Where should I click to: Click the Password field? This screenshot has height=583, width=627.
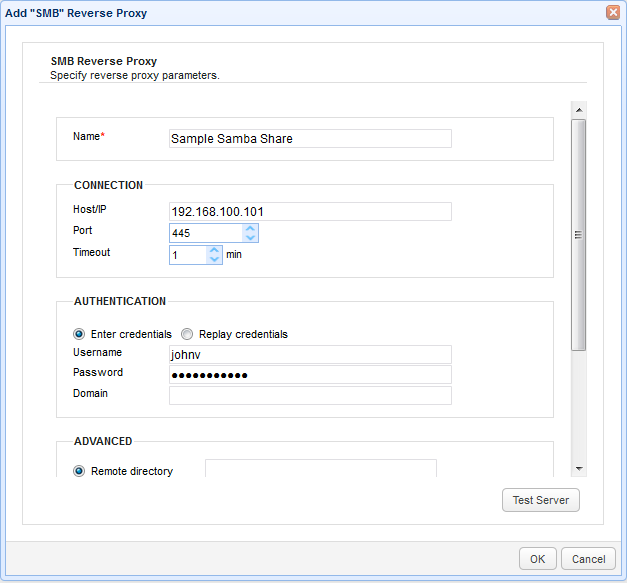point(310,375)
